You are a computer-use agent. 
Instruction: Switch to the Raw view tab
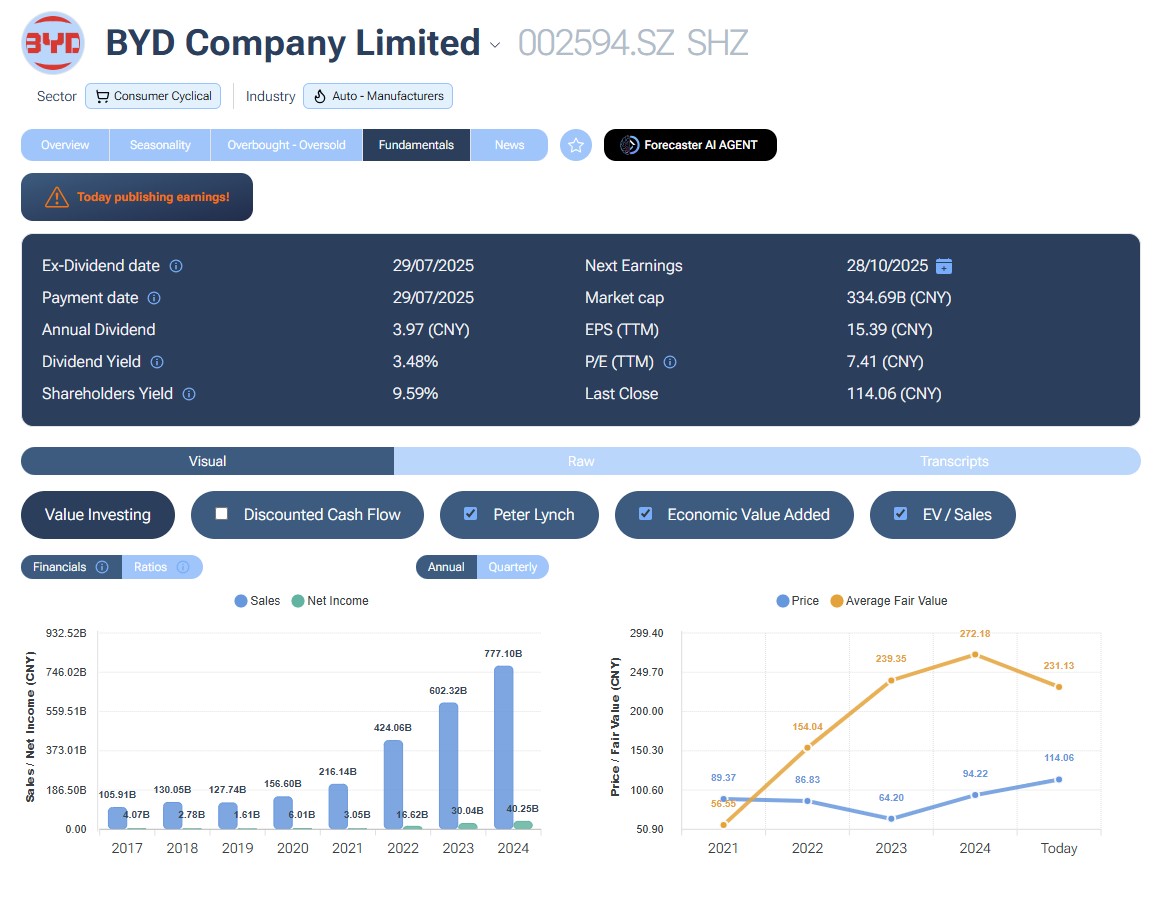pos(581,461)
